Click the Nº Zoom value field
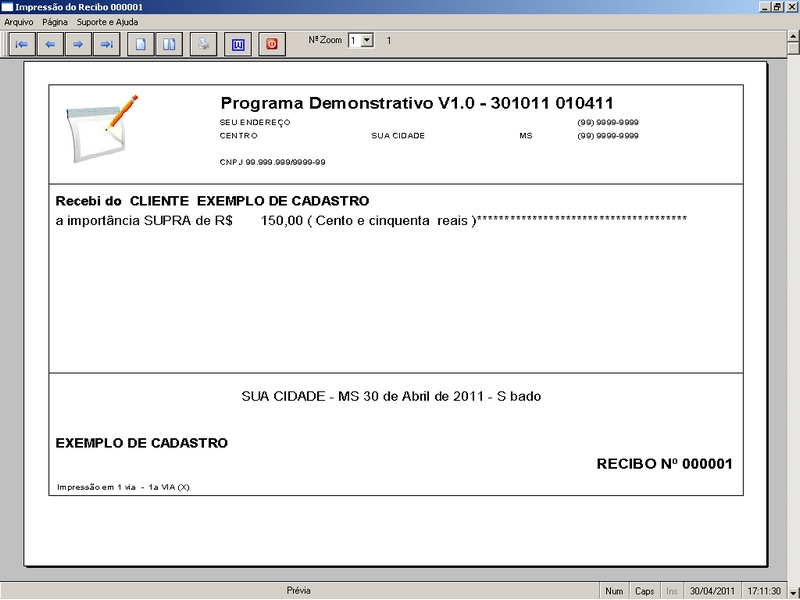Viewport: 800px width, 600px height. pos(355,40)
